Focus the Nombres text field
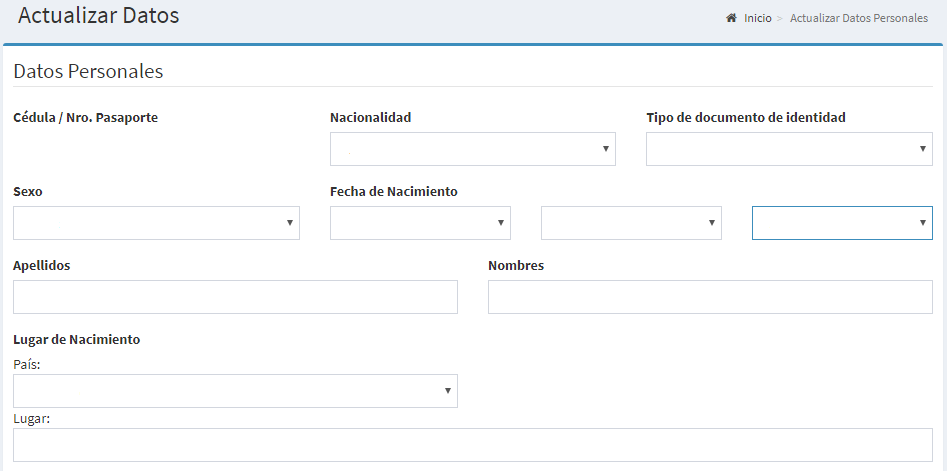The height and width of the screenshot is (471, 947). [710, 297]
